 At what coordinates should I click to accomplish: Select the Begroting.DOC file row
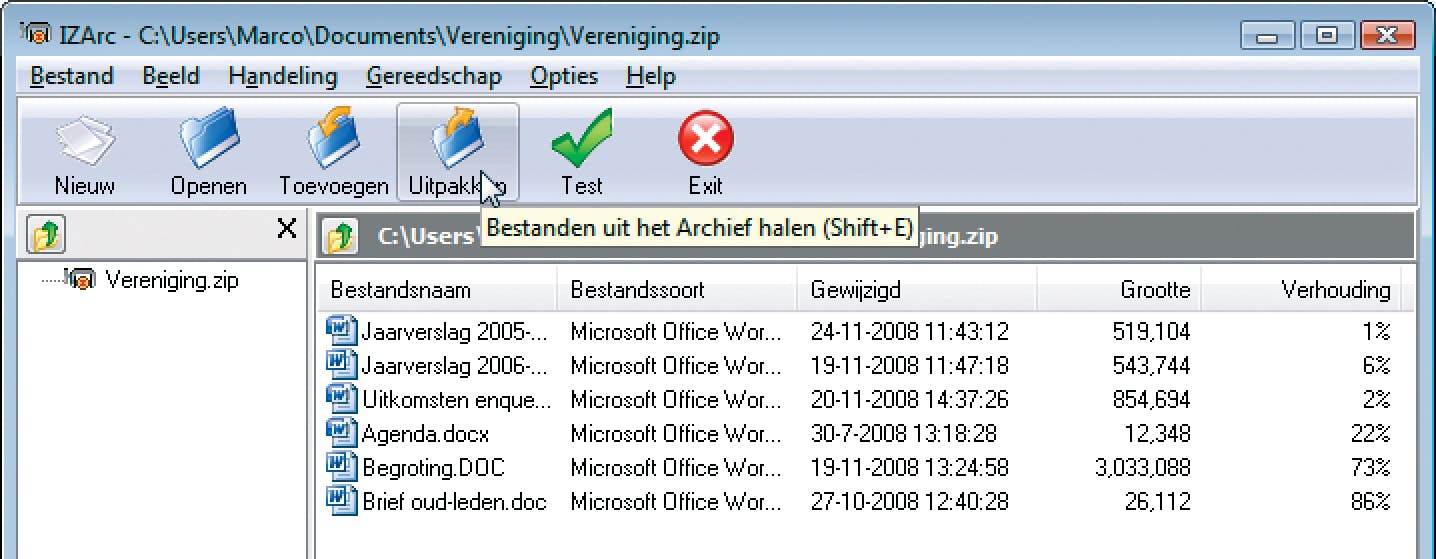coord(432,468)
